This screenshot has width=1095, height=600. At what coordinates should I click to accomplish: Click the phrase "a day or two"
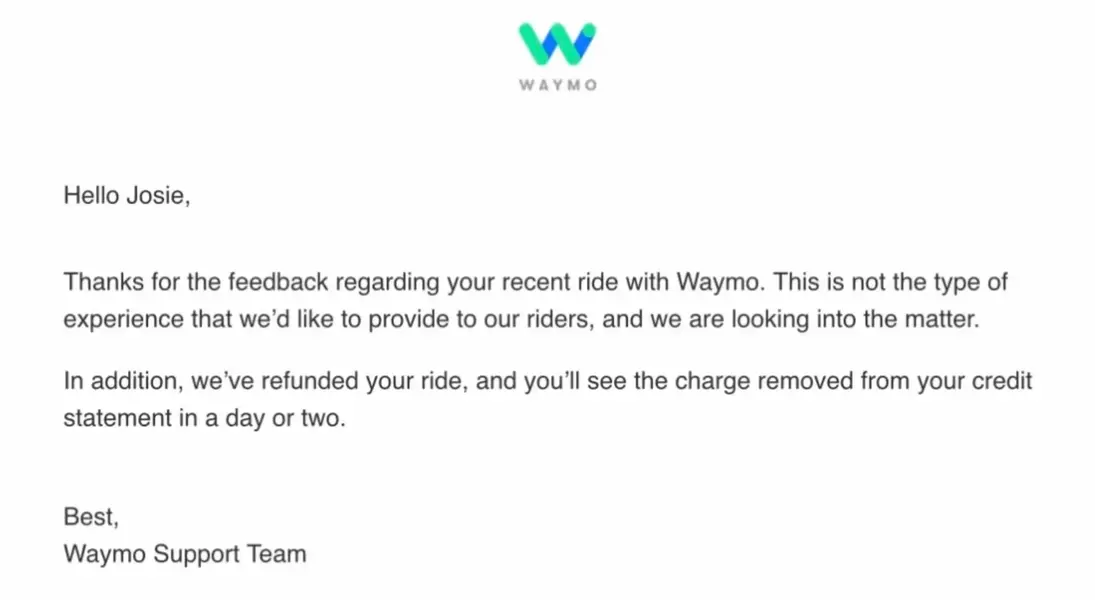pyautogui.click(x=285, y=418)
